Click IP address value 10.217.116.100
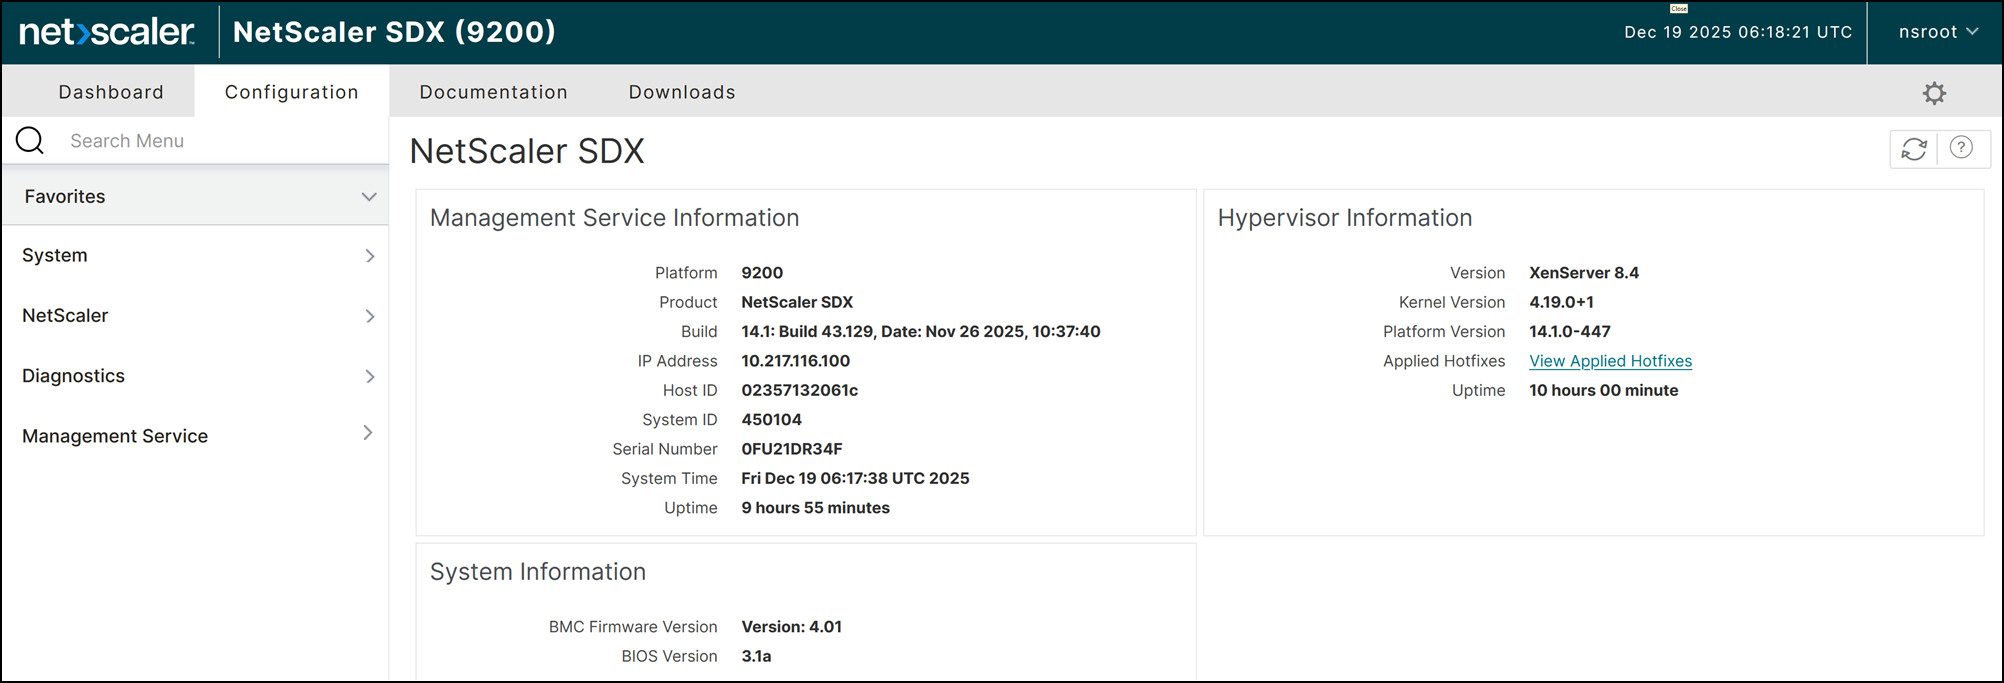The image size is (2004, 683). click(x=795, y=361)
